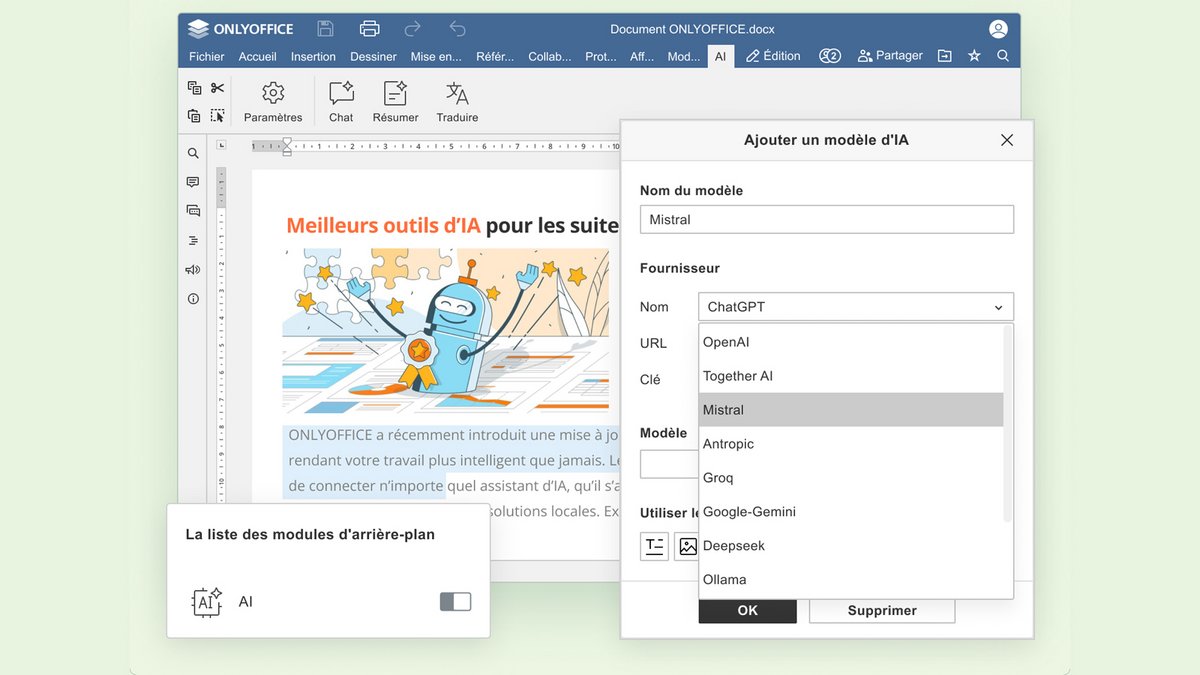Confirm the dialog with OK
This screenshot has height=675, width=1200.
[x=748, y=610]
